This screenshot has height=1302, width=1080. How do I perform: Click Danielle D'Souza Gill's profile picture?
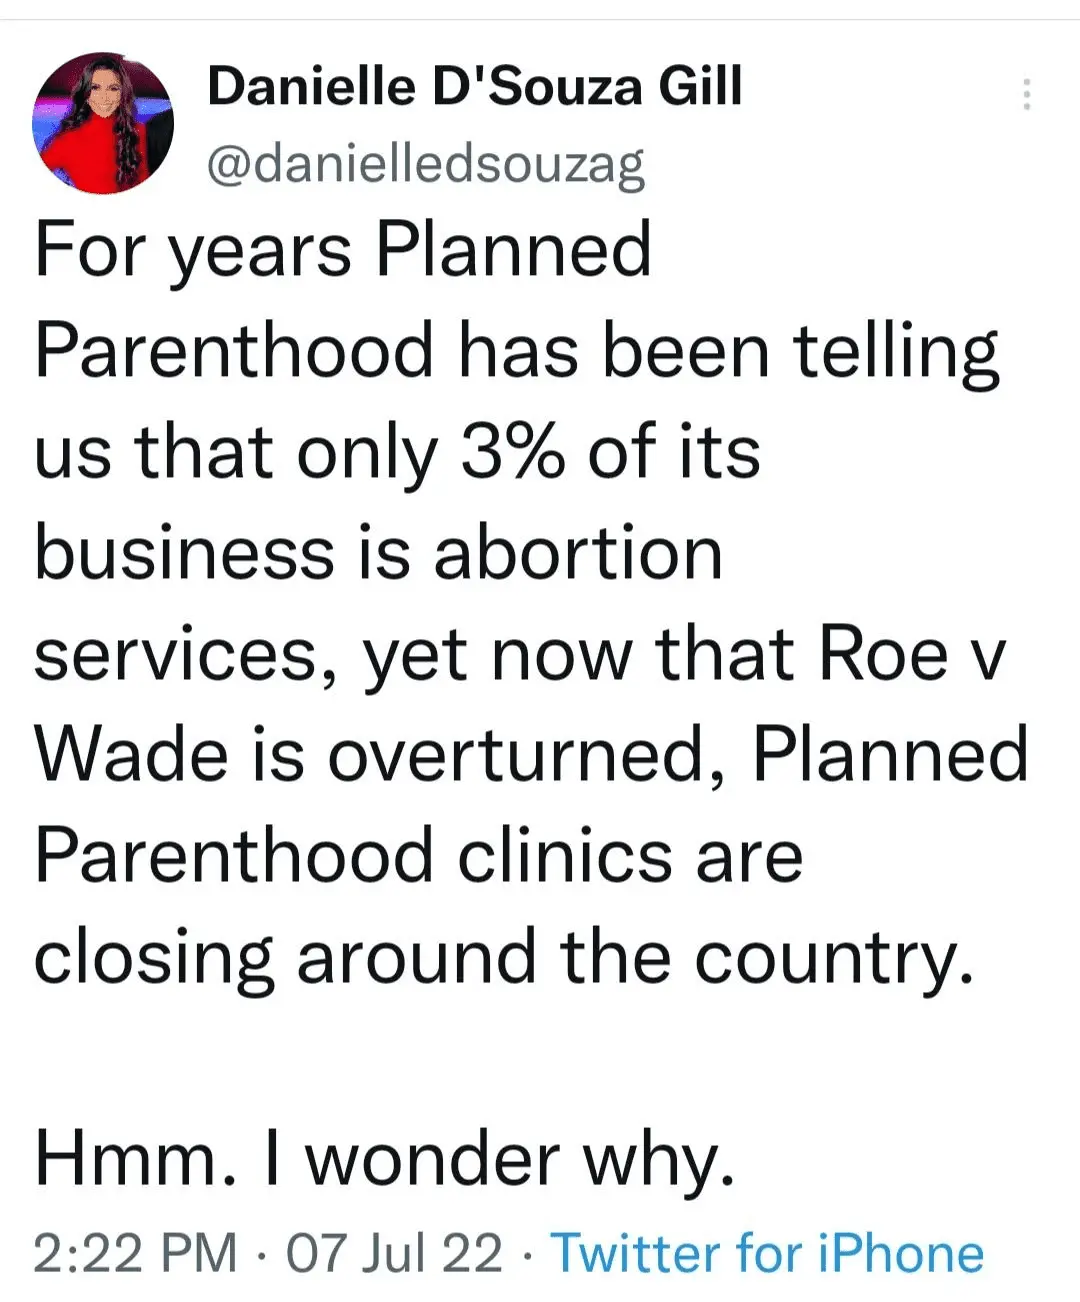coord(103,123)
